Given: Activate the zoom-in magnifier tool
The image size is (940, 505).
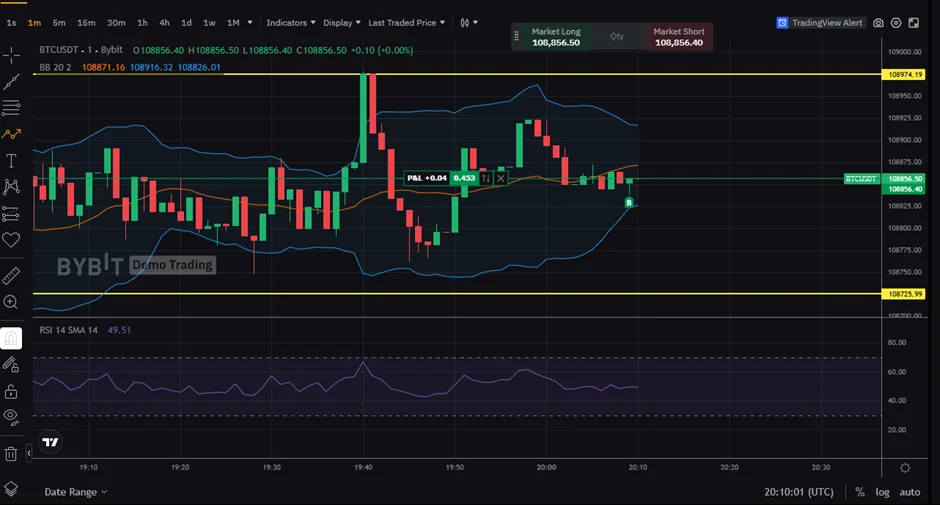Looking at the screenshot, I should [11, 302].
